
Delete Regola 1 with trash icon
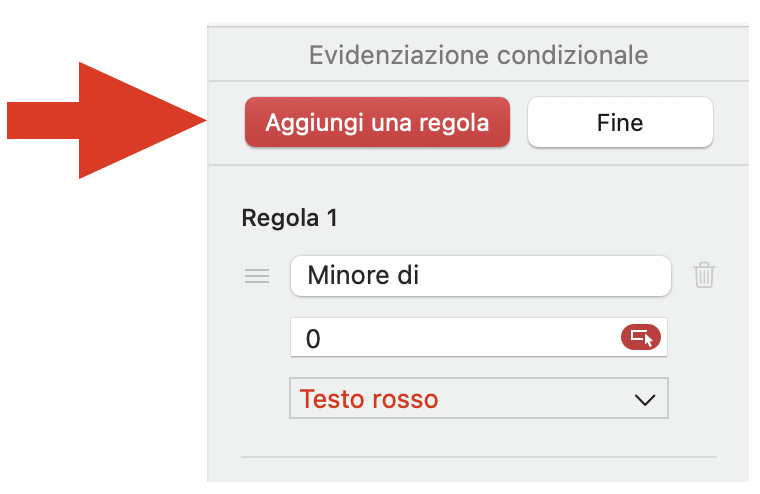[704, 275]
